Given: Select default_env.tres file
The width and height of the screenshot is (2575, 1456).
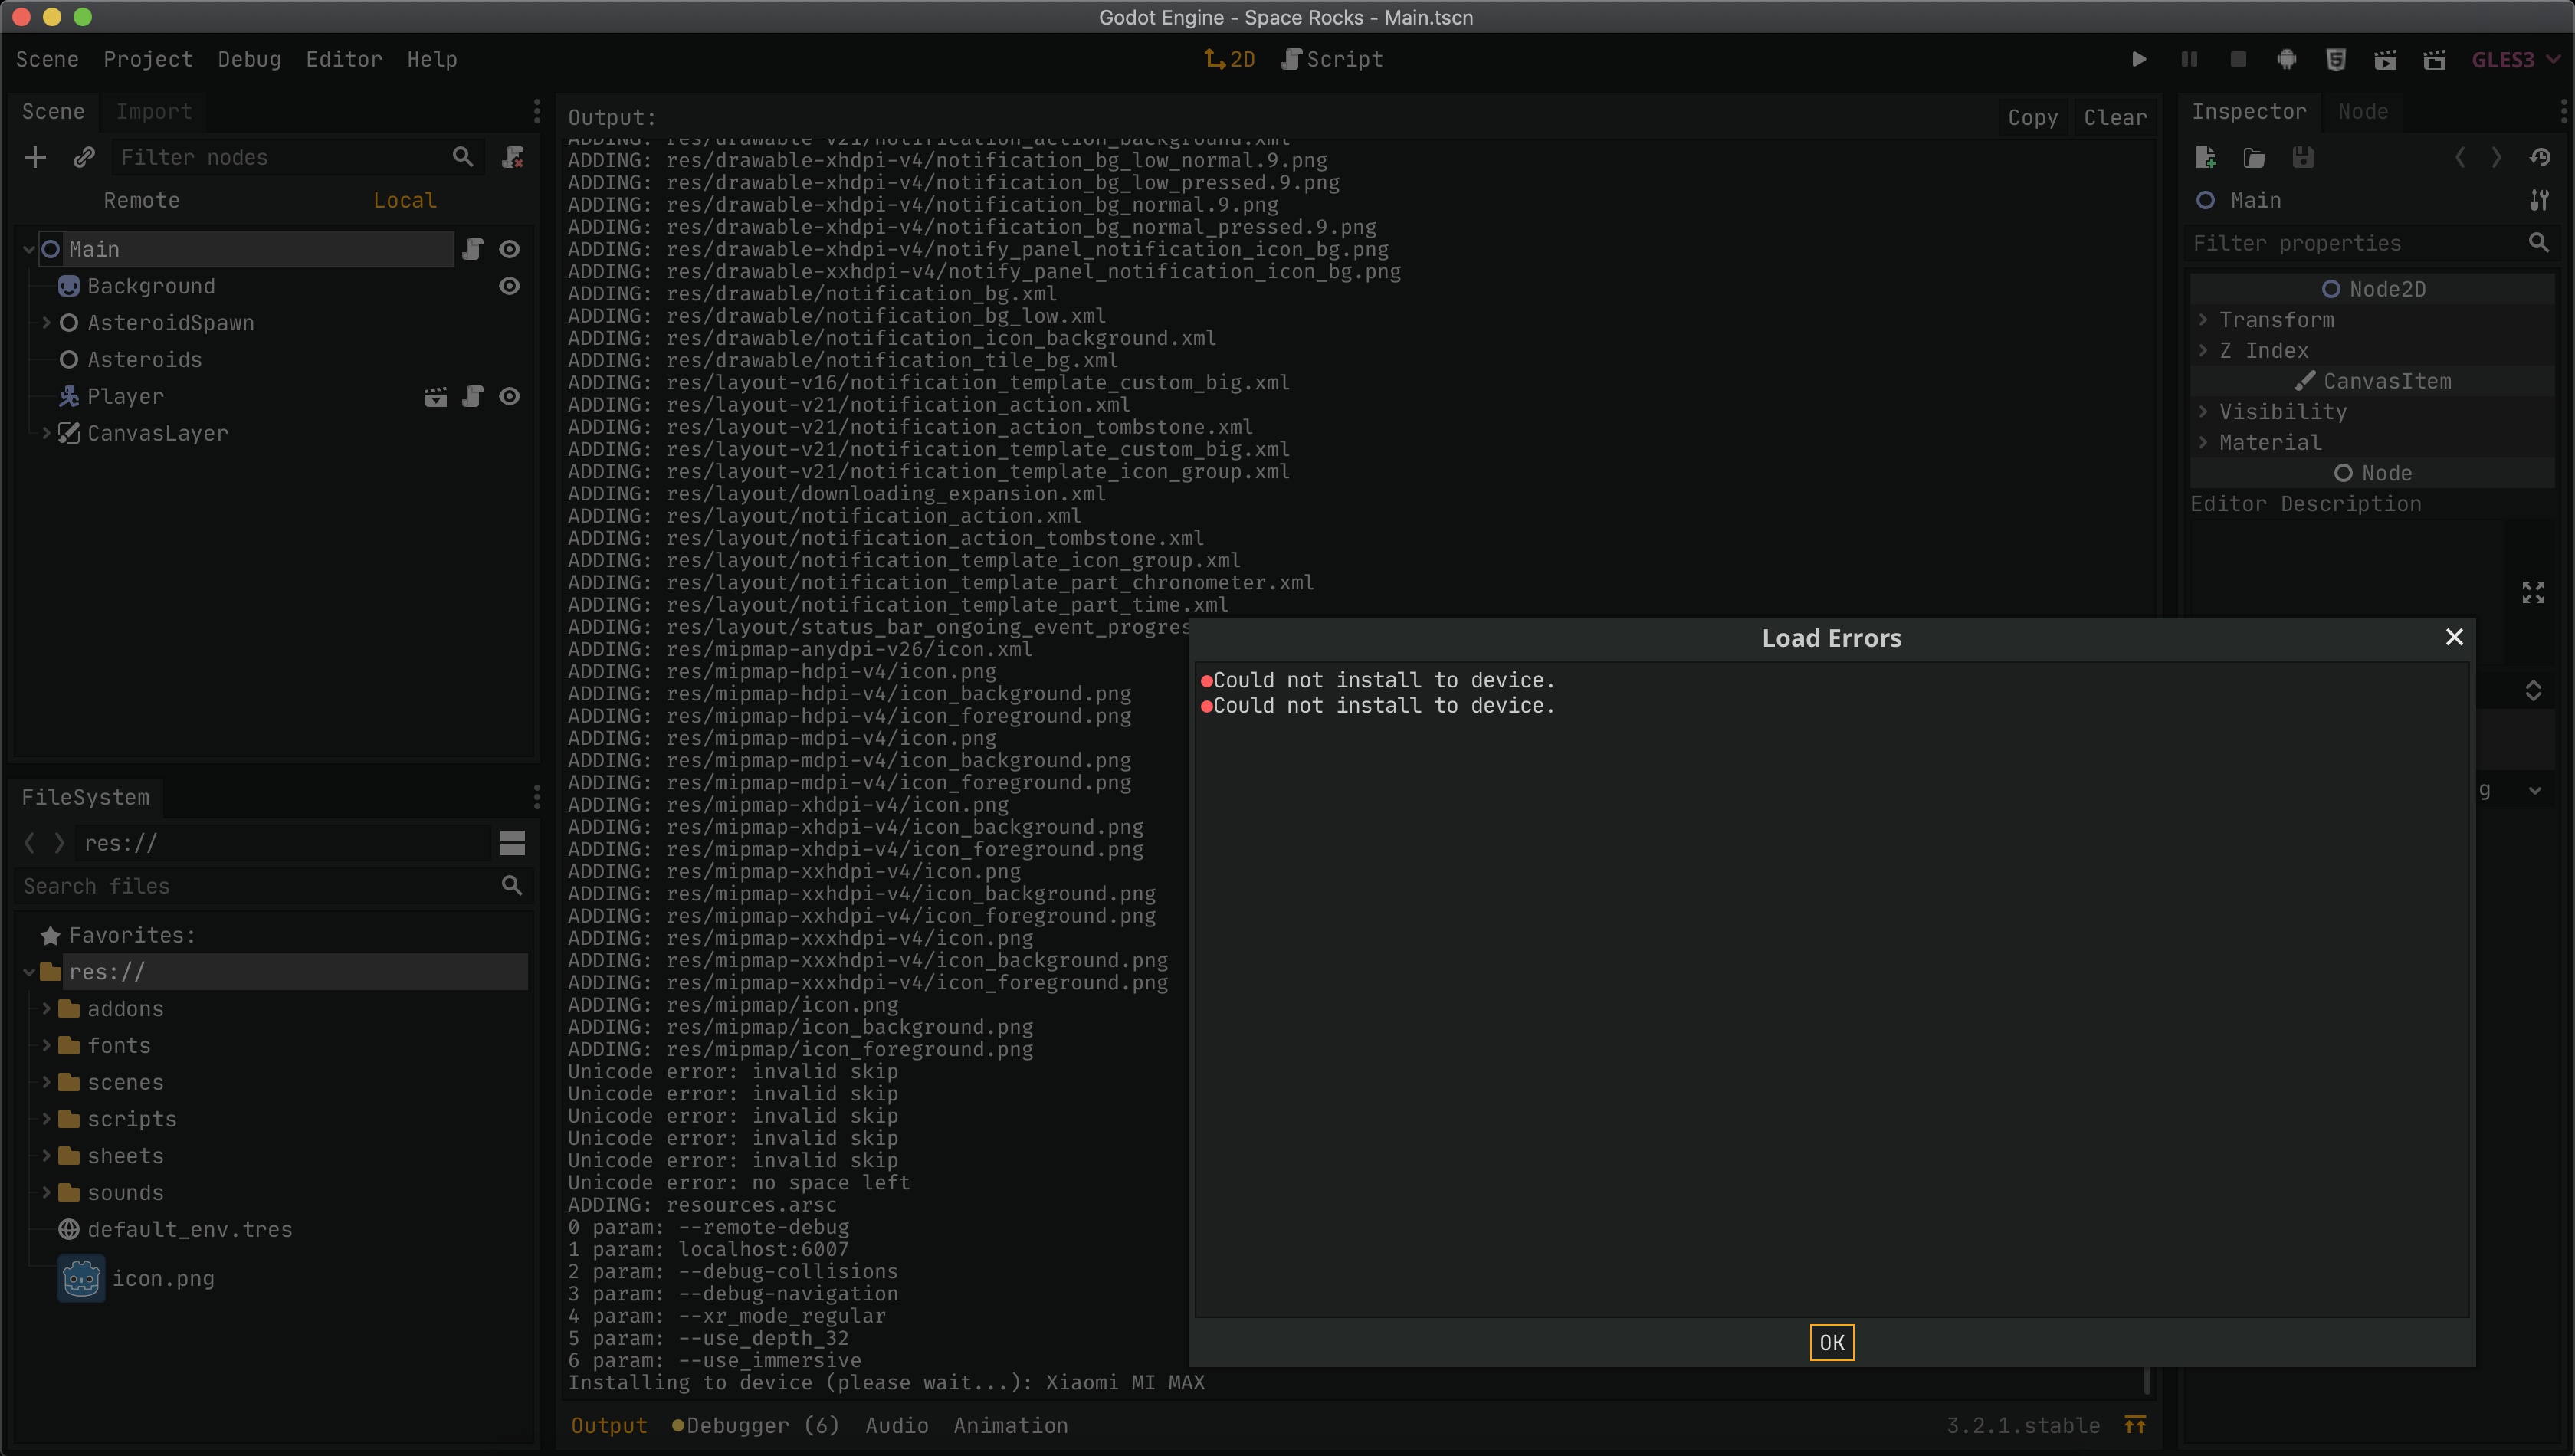Looking at the screenshot, I should click(189, 1229).
